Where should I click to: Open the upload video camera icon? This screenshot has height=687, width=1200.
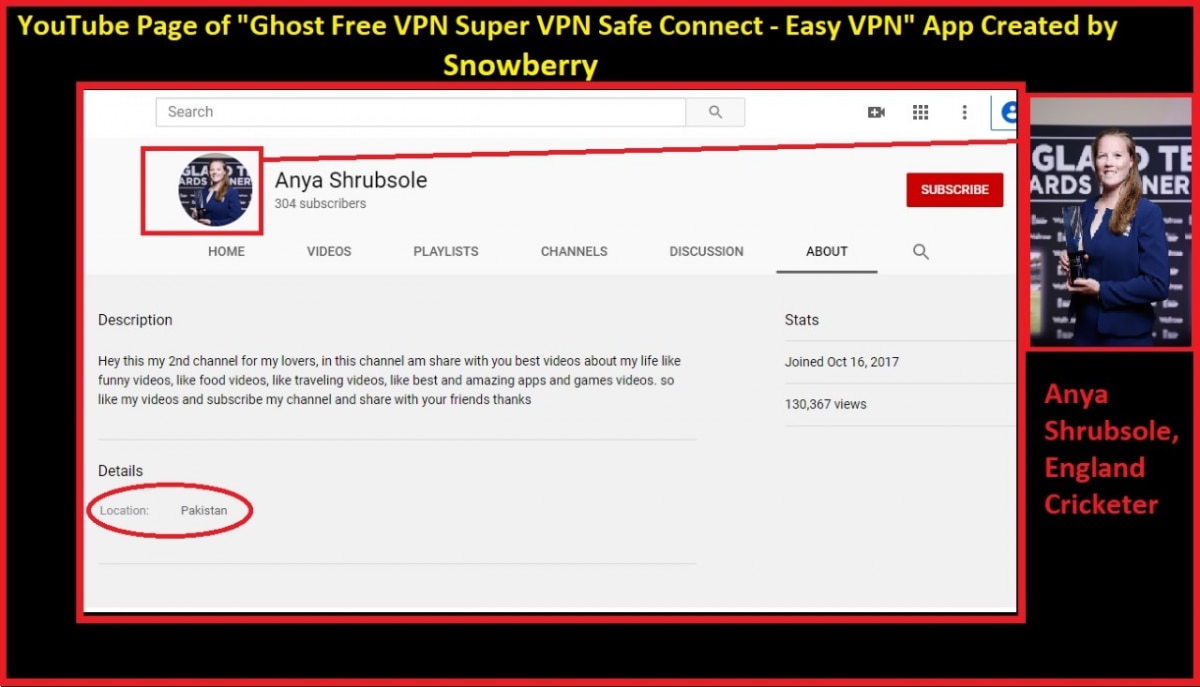pos(876,112)
